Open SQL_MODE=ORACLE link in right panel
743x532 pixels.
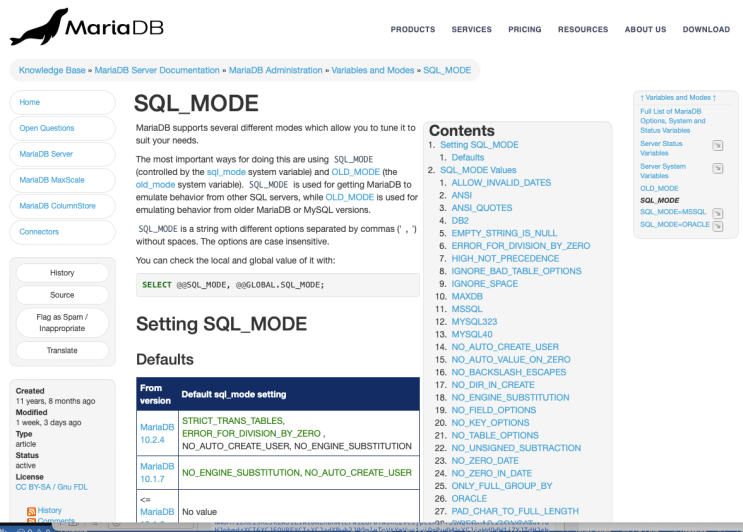675,225
